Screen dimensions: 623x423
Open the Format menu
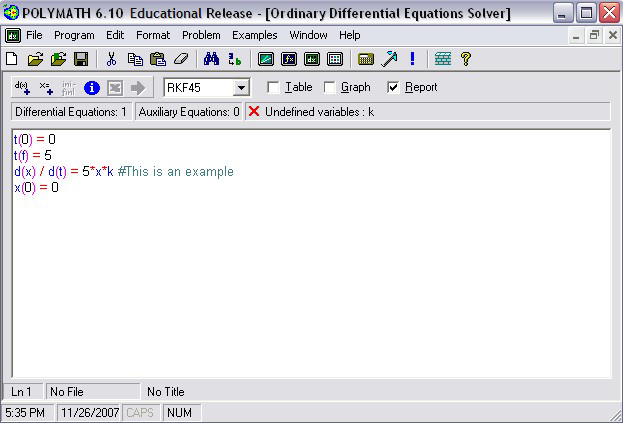pyautogui.click(x=153, y=35)
